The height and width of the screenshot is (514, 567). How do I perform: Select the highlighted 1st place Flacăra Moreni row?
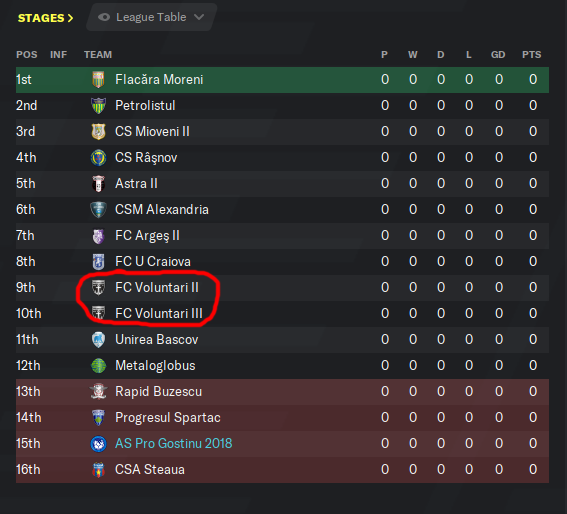tap(282, 80)
